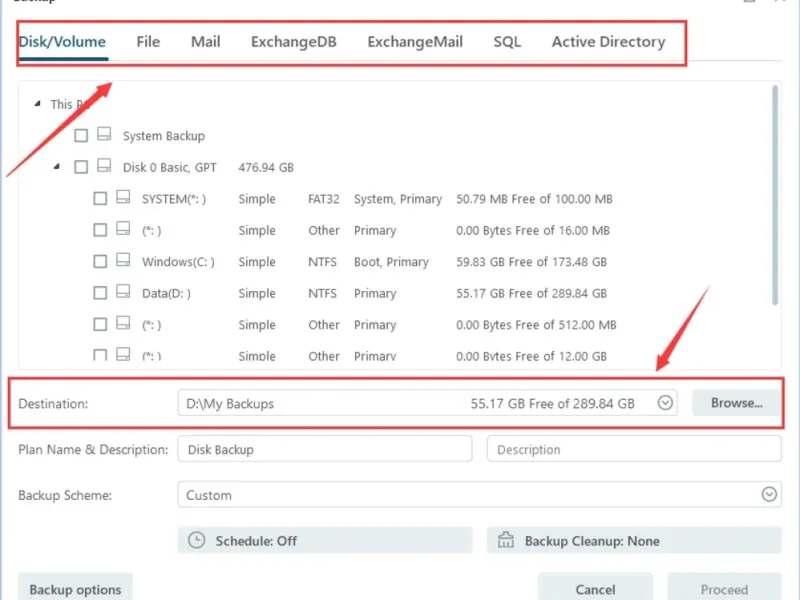This screenshot has width=800, height=600.
Task: Click the SYSTEM(*:) volume drive icon
Action: (x=123, y=197)
